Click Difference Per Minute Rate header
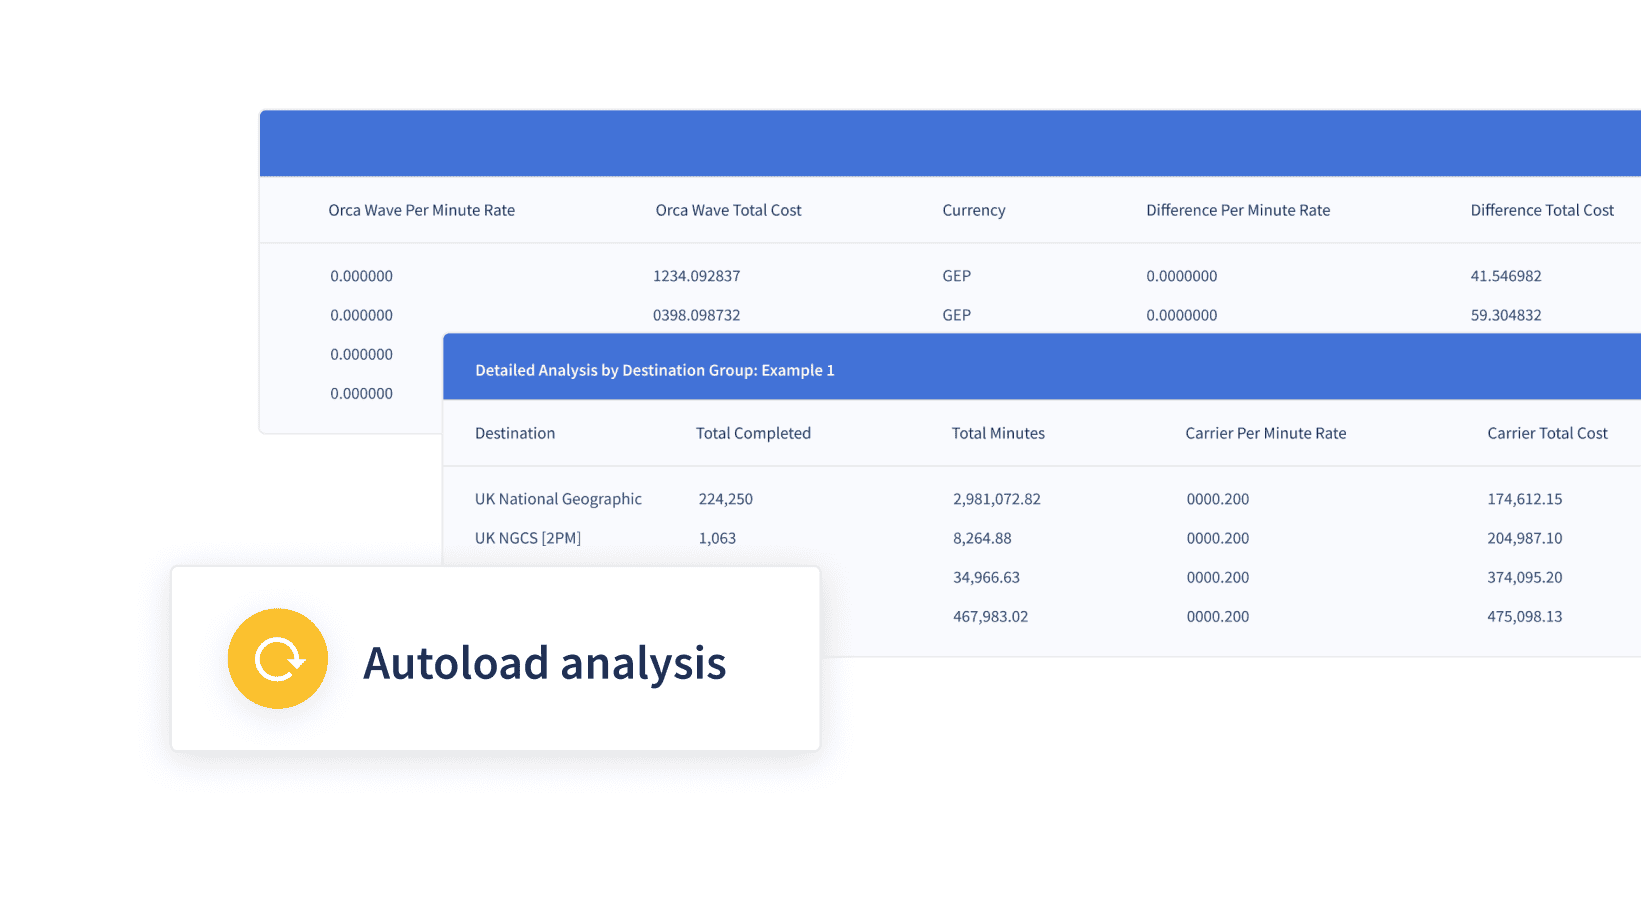 click(1238, 210)
